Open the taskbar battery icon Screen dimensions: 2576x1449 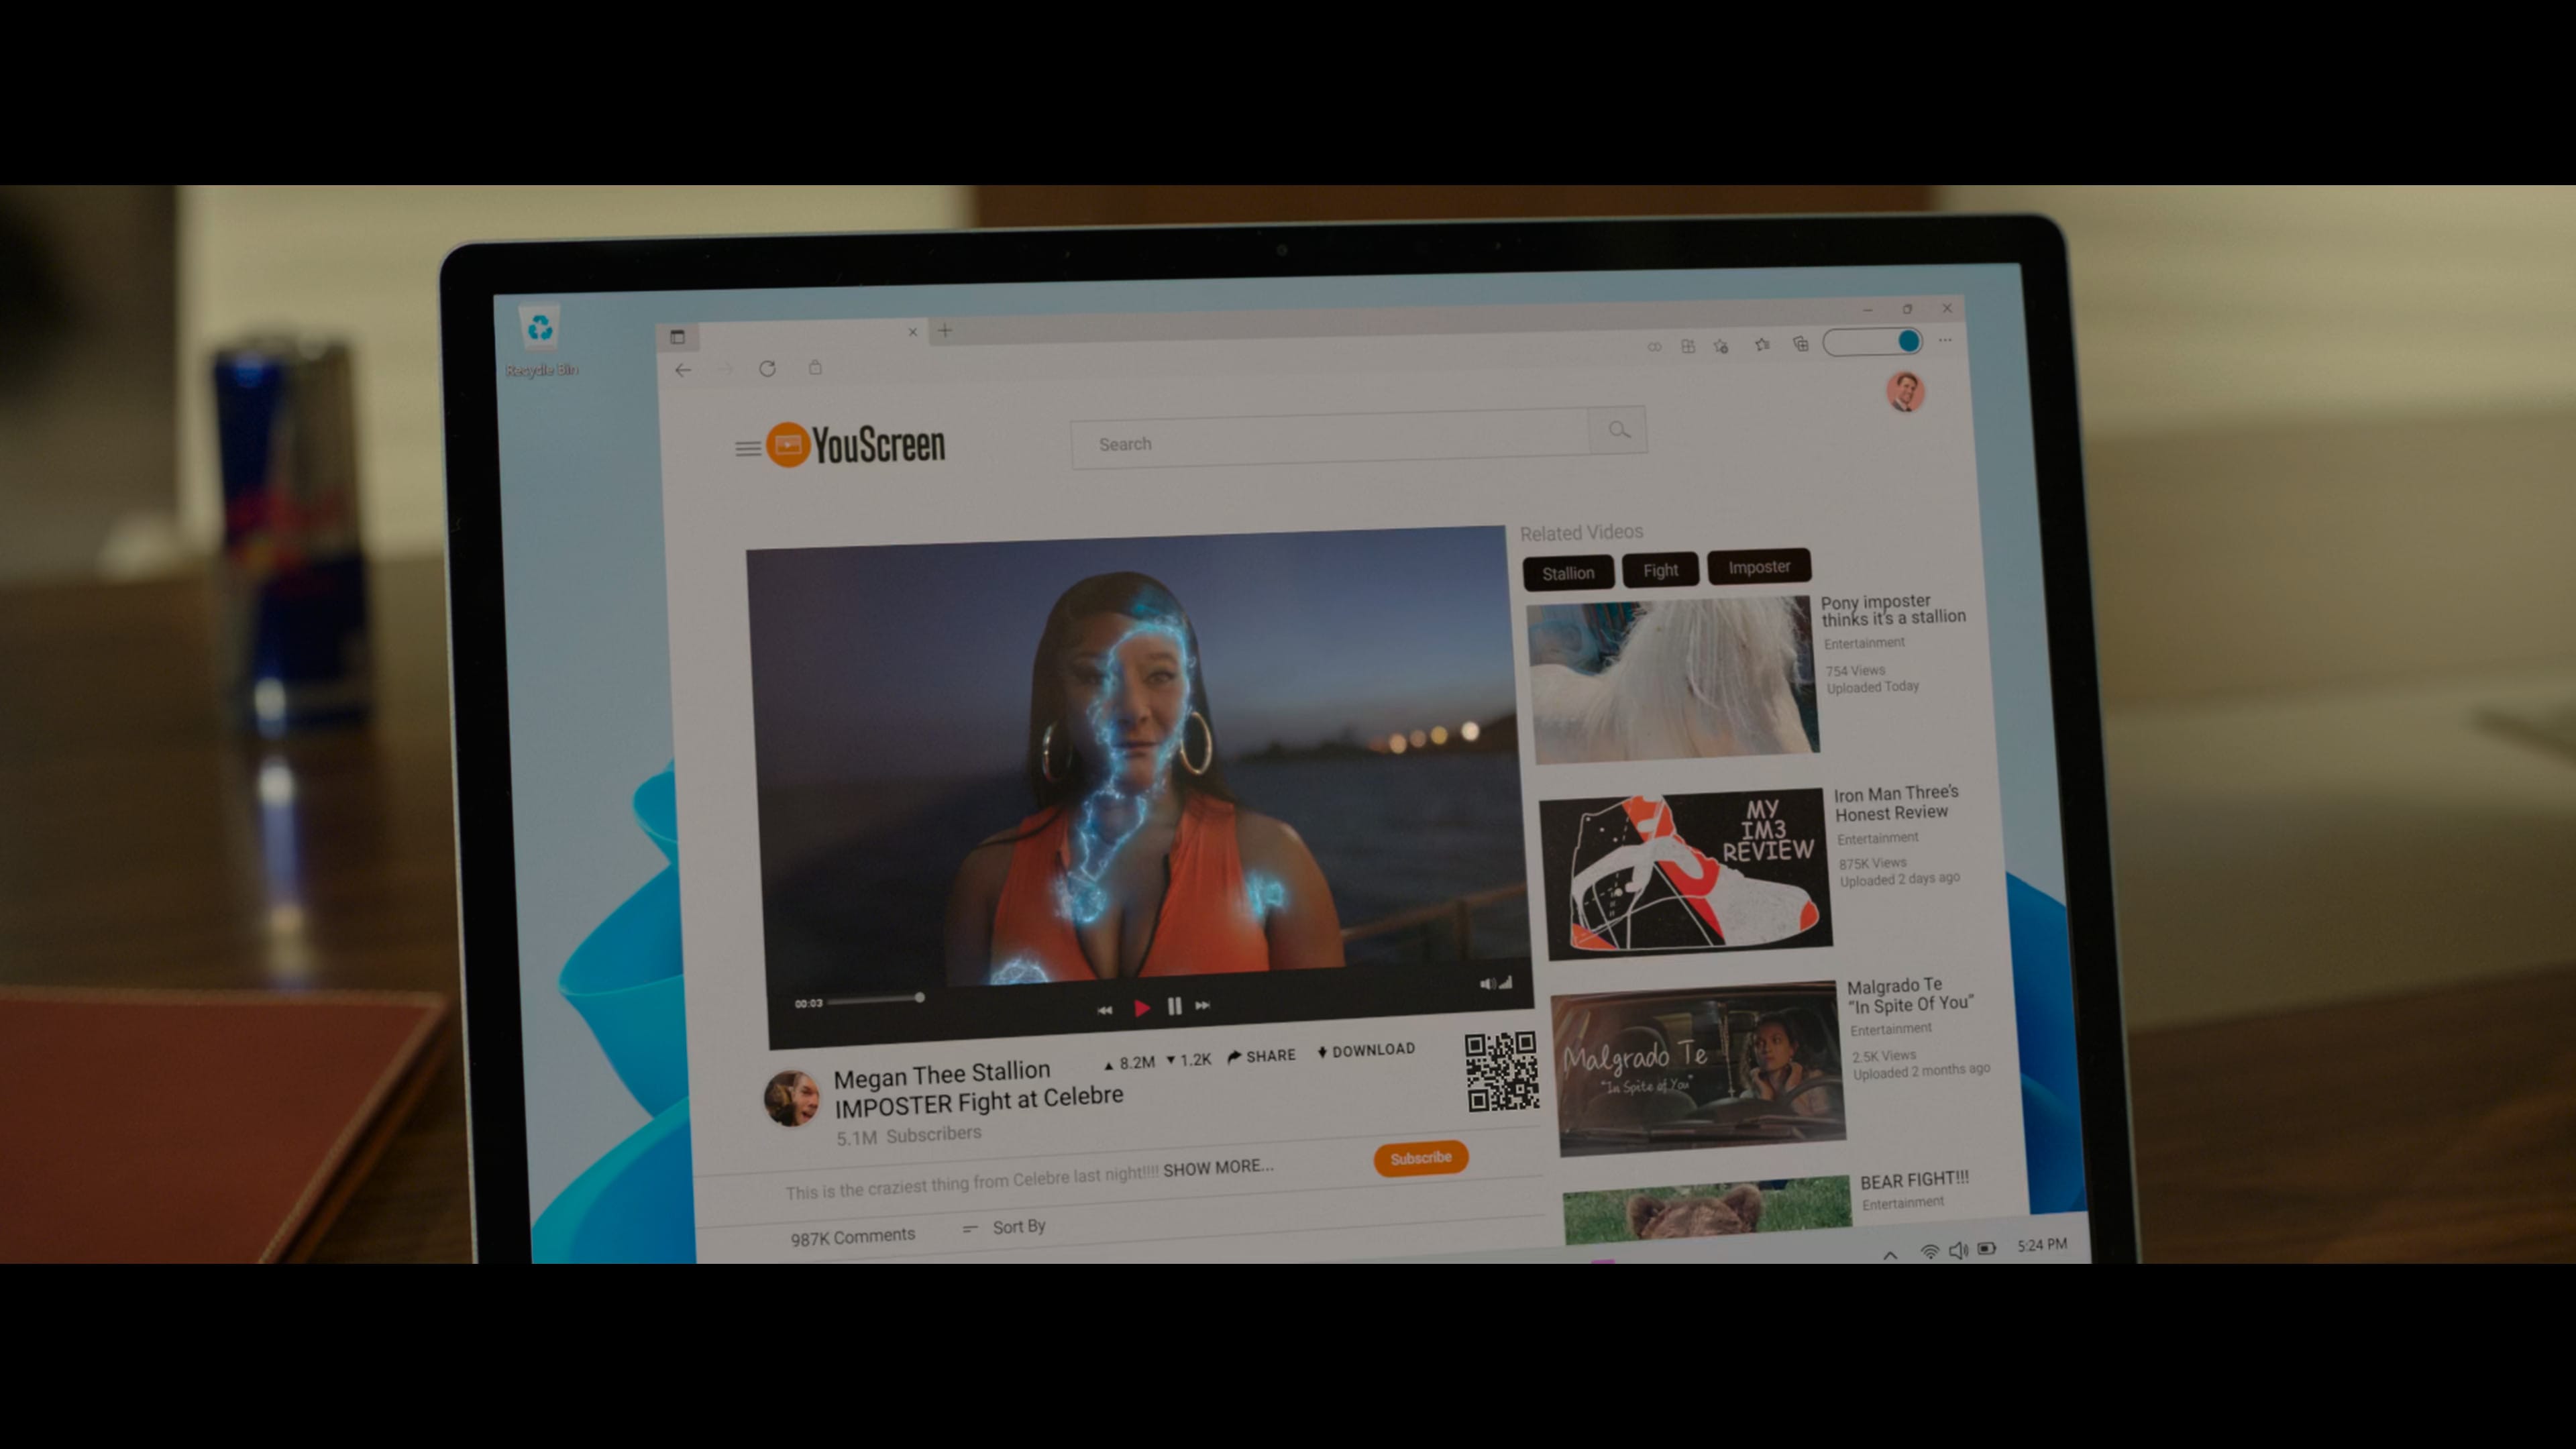pos(1987,1248)
